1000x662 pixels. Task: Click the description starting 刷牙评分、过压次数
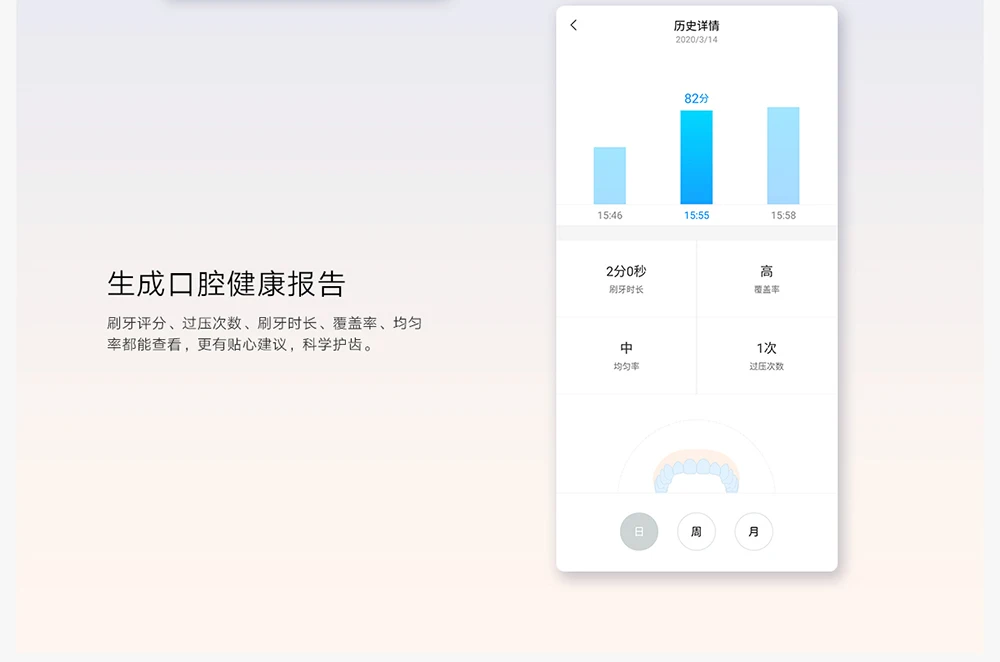click(265, 334)
